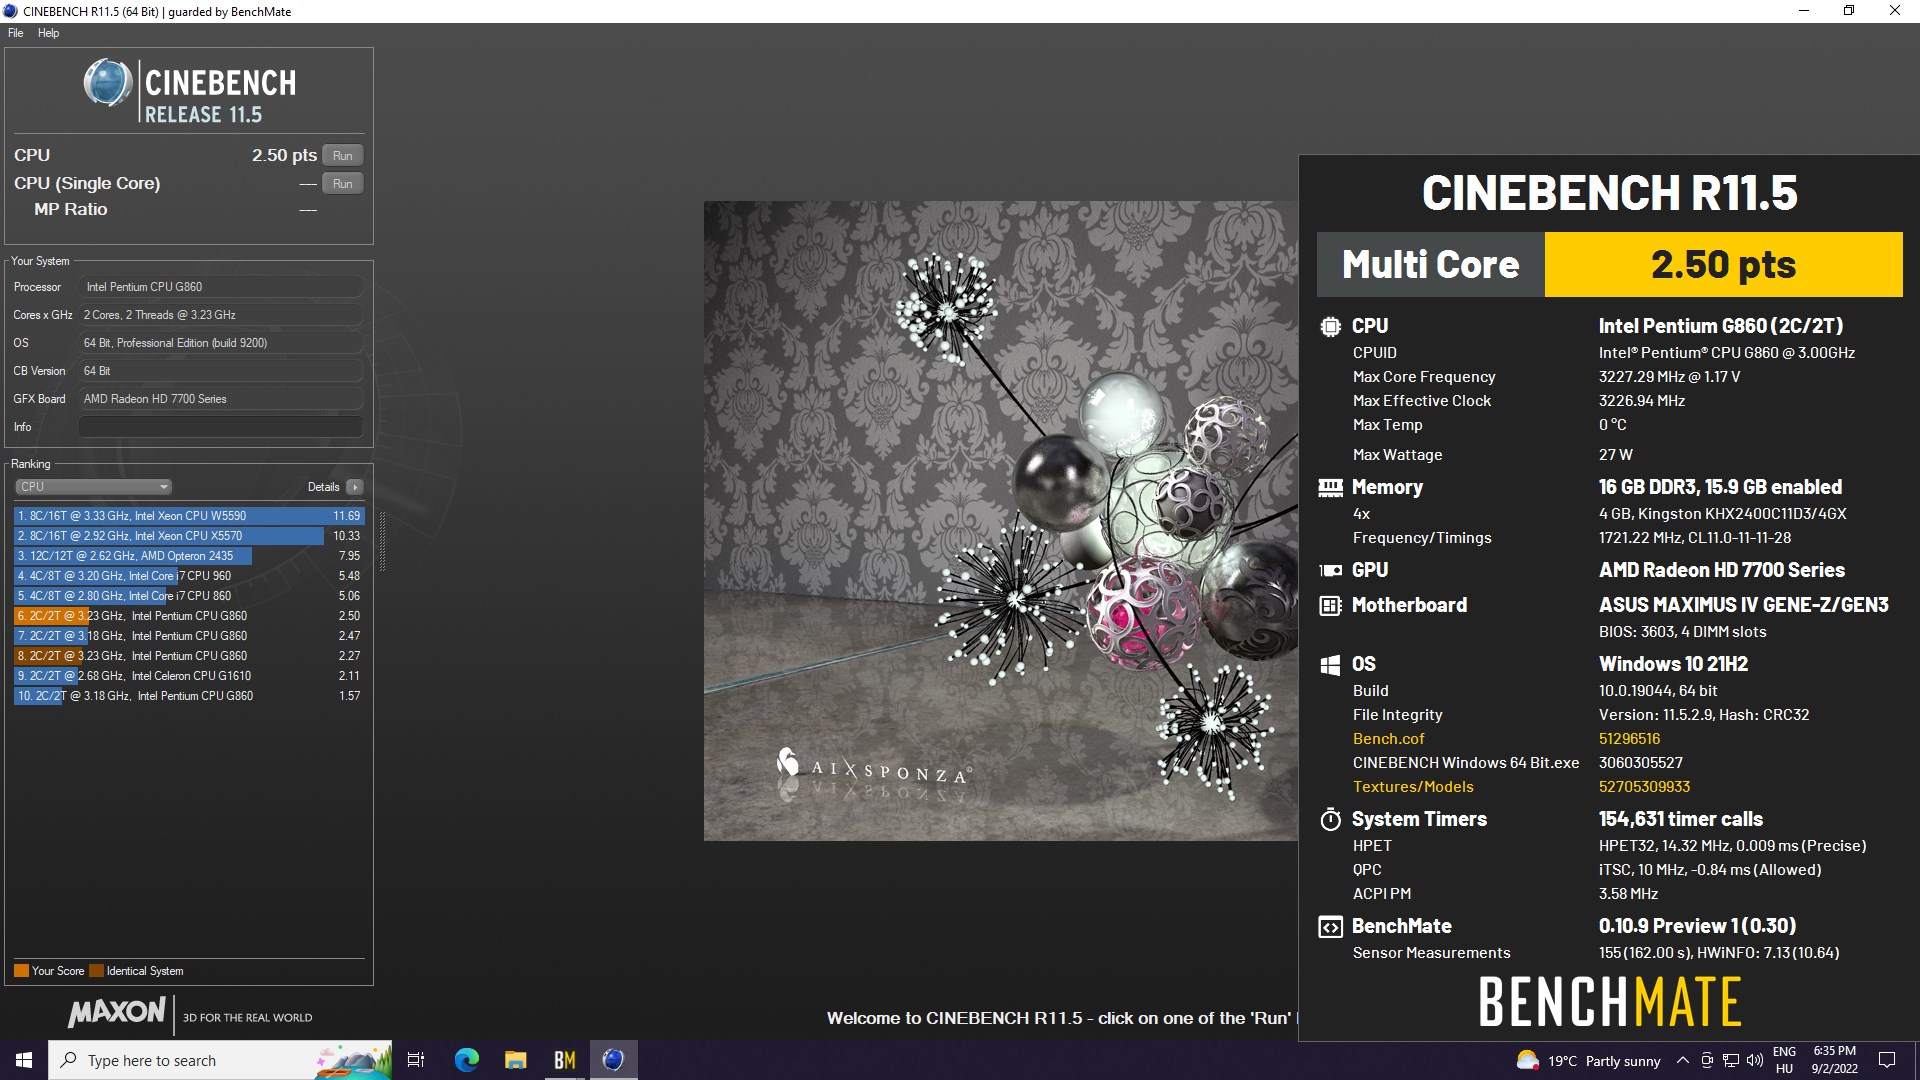Click the Cores x GHz field value
The height and width of the screenshot is (1080, 1920).
click(x=221, y=315)
